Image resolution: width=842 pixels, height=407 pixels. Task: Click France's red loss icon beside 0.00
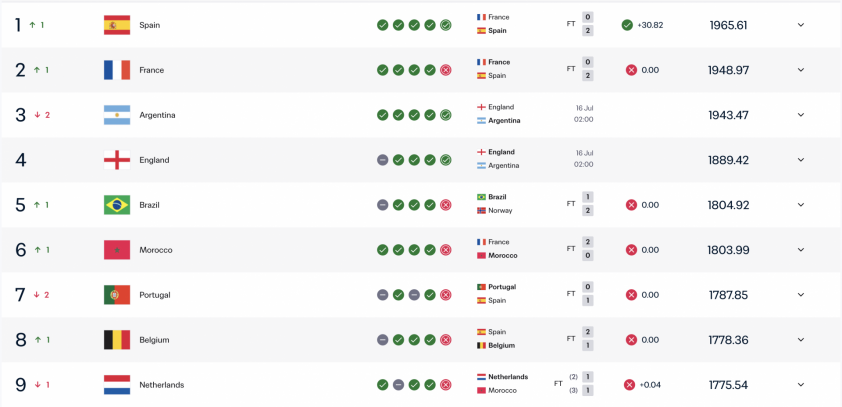631,70
